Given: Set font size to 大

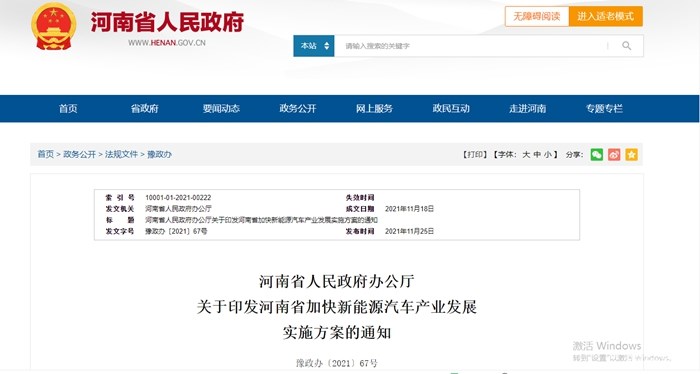Looking at the screenshot, I should [x=526, y=154].
